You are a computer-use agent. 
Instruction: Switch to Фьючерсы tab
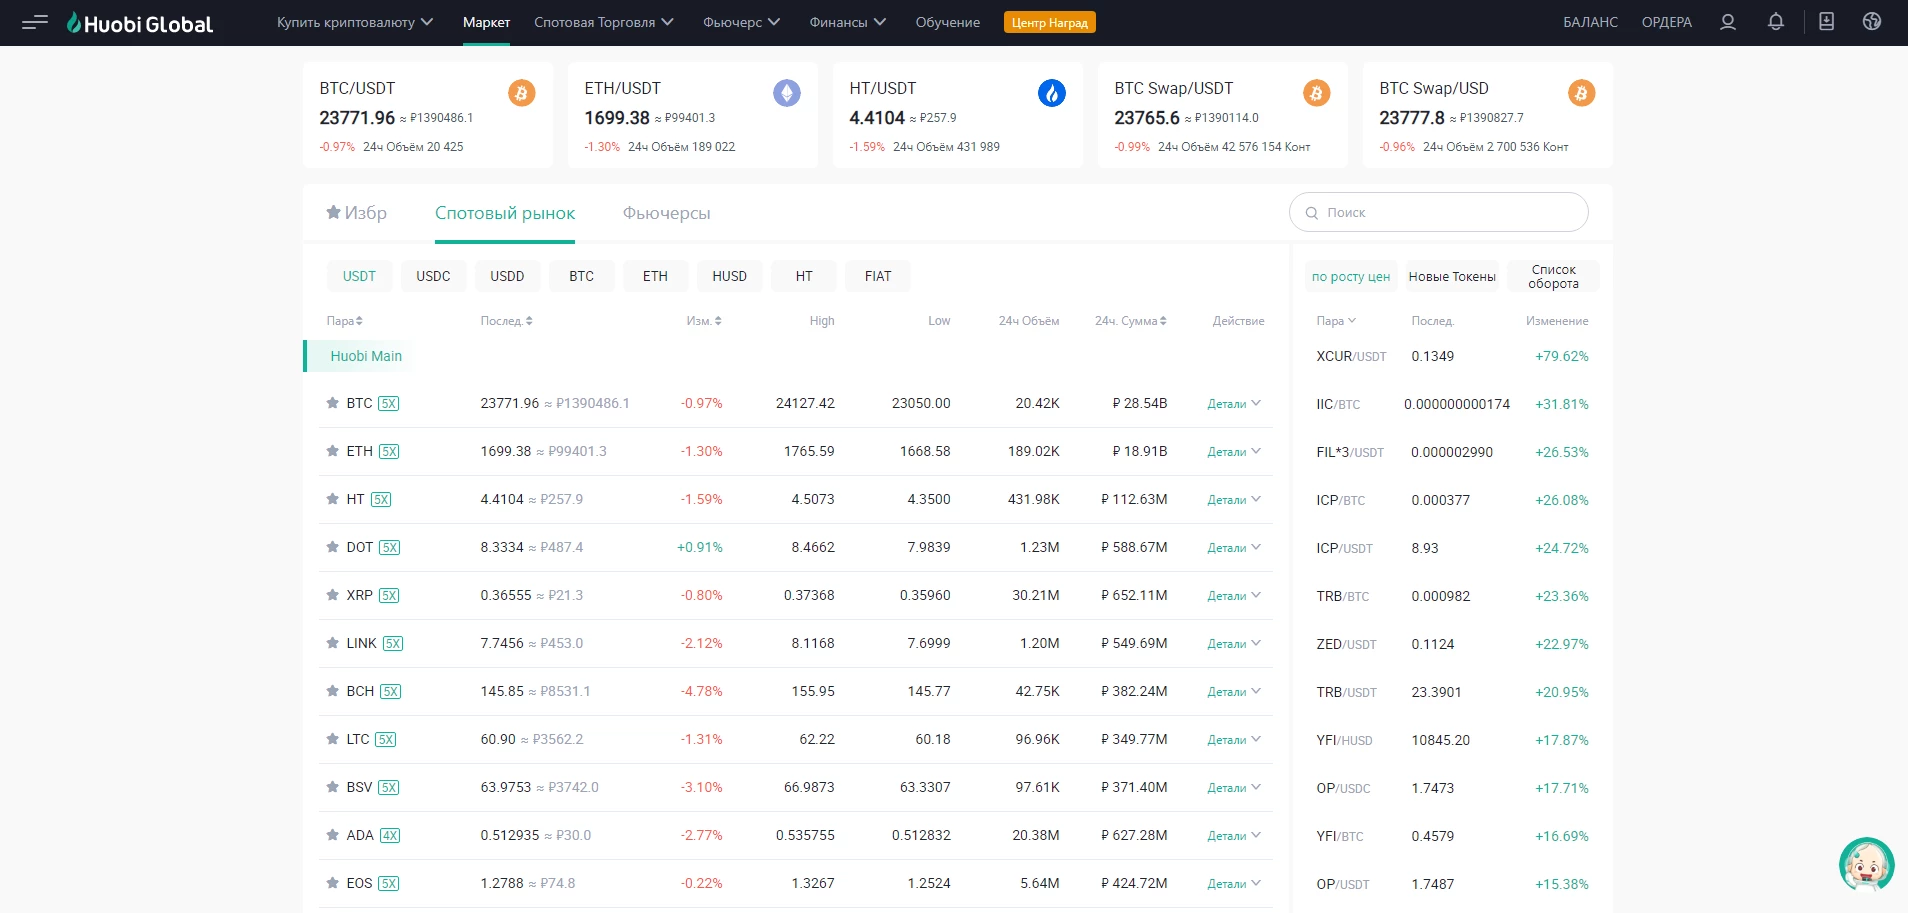click(666, 213)
